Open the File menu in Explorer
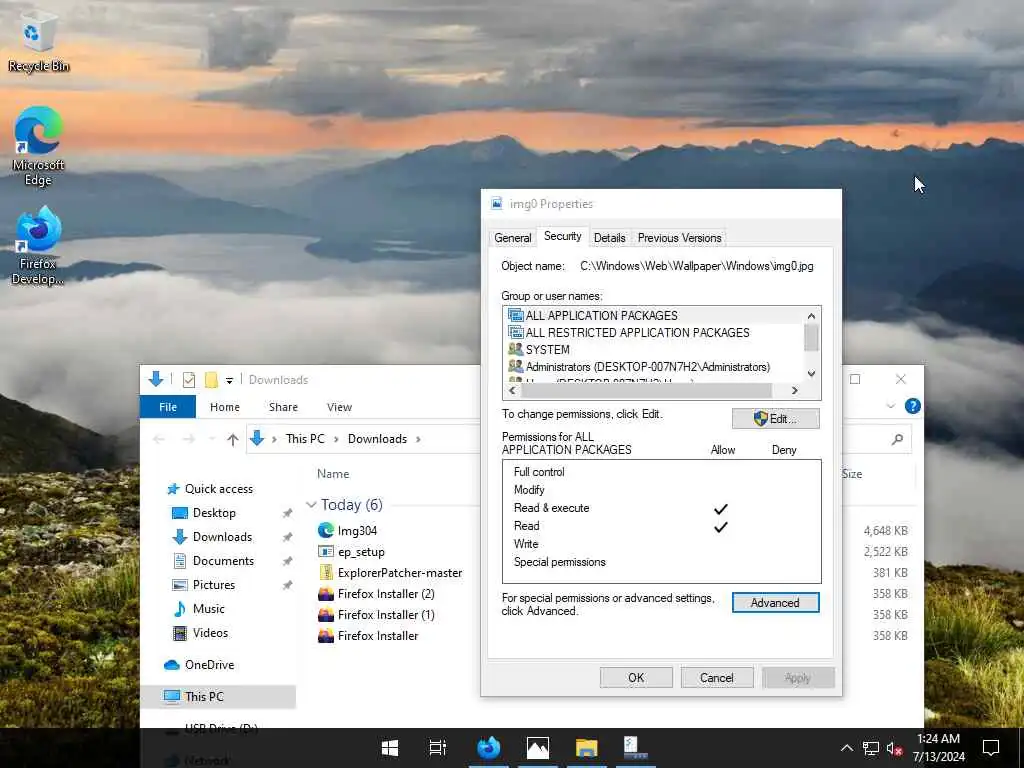The height and width of the screenshot is (768, 1024). pos(168,407)
